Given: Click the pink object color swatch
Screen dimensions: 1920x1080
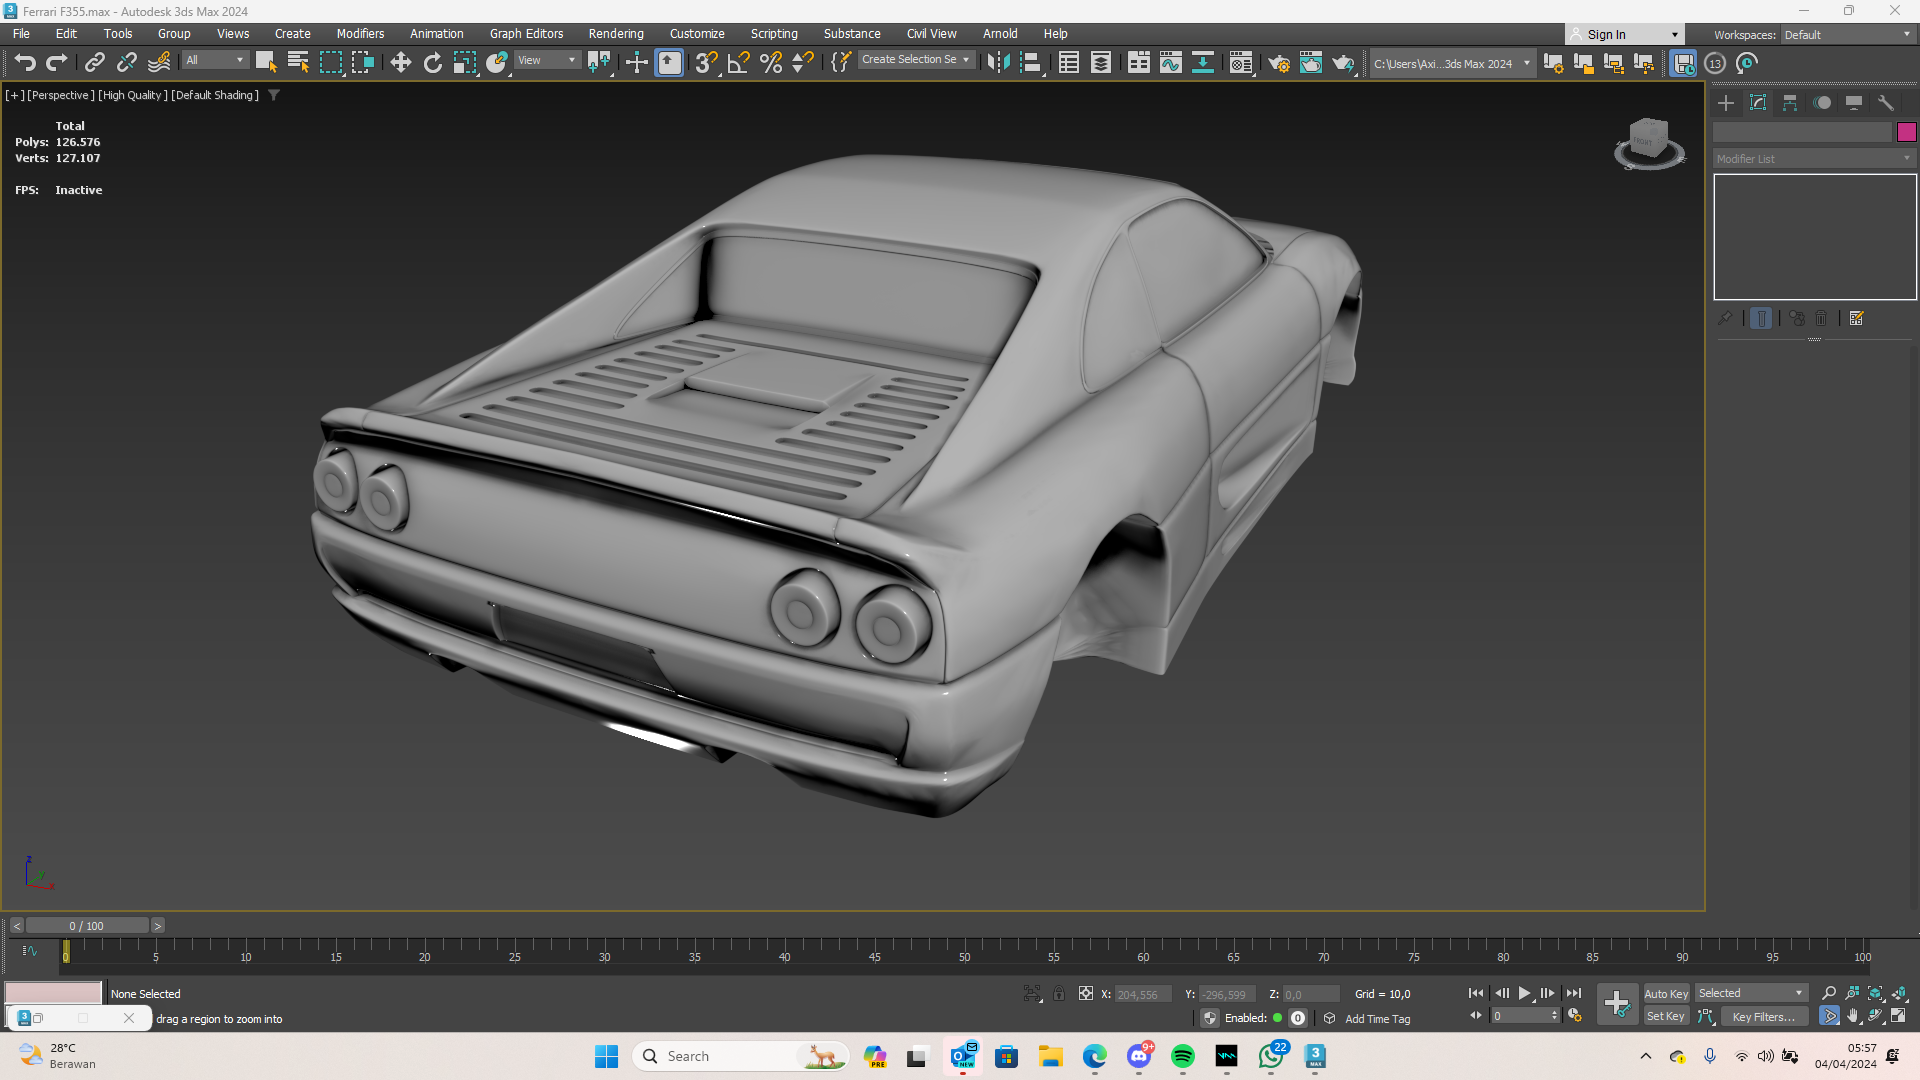Looking at the screenshot, I should pyautogui.click(x=1906, y=132).
